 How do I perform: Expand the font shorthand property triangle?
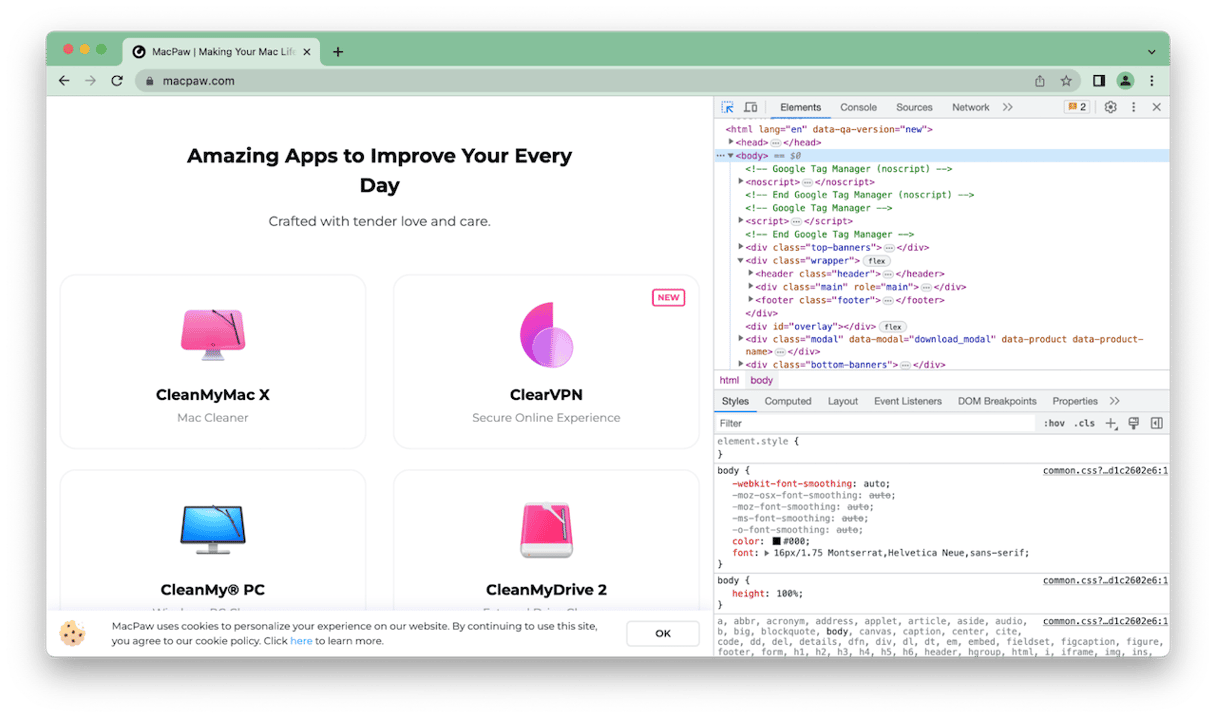[767, 553]
